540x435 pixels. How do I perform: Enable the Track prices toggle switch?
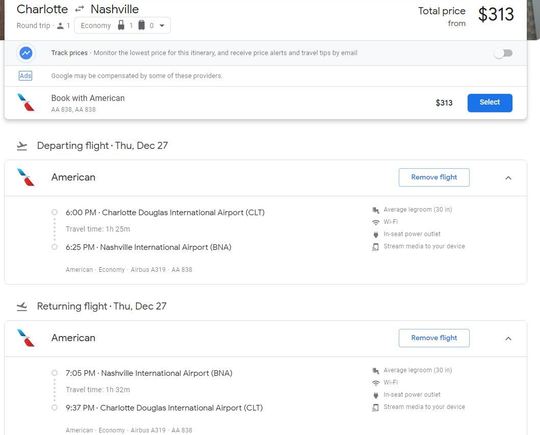[x=503, y=53]
